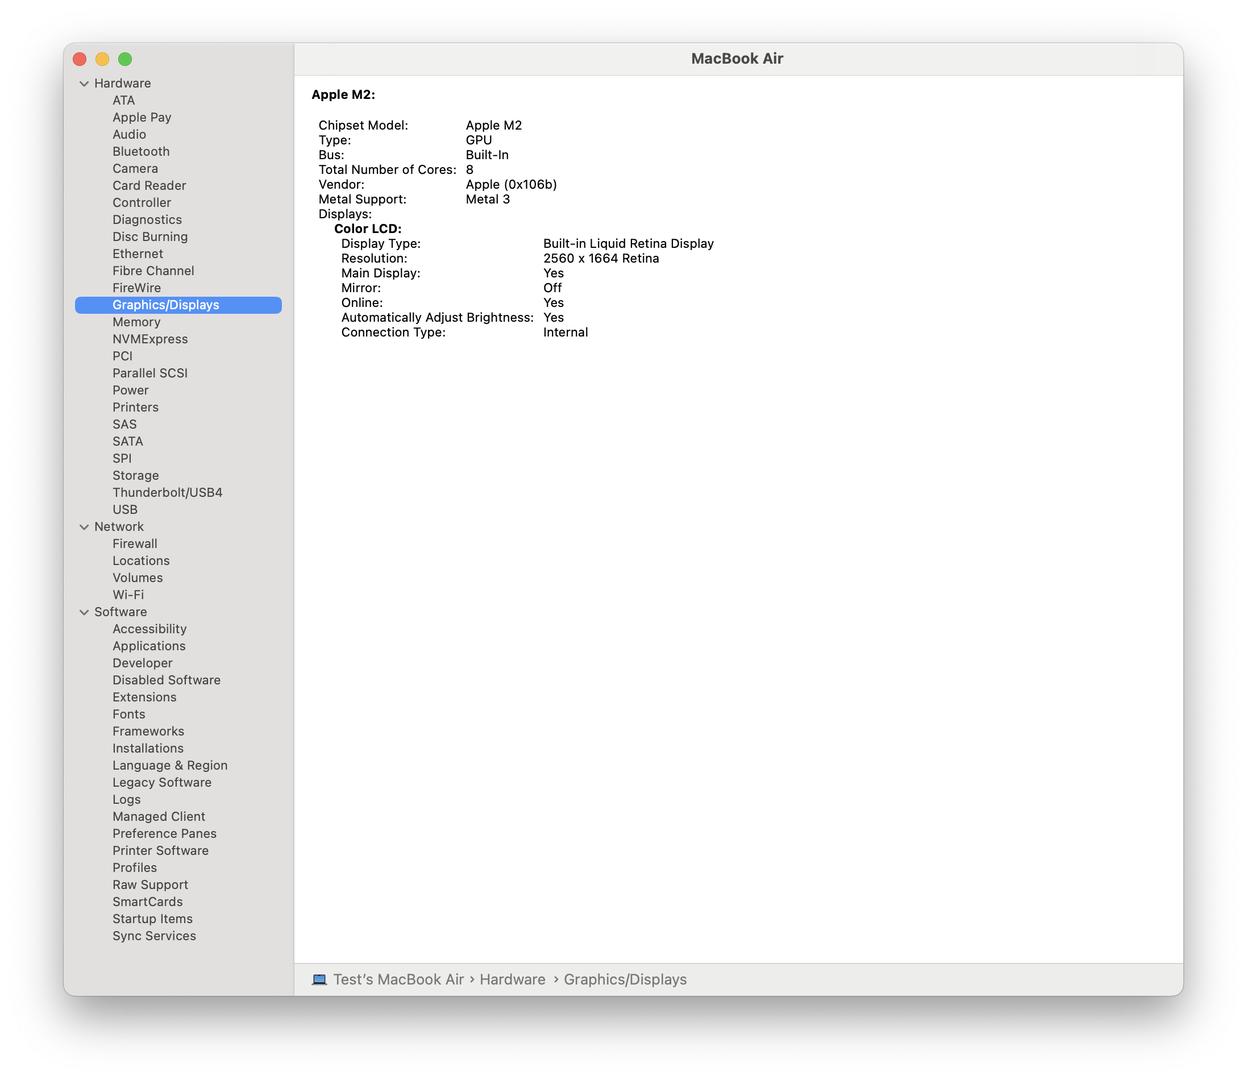Show Memory information
Viewport: 1247px width, 1080px height.
point(136,322)
